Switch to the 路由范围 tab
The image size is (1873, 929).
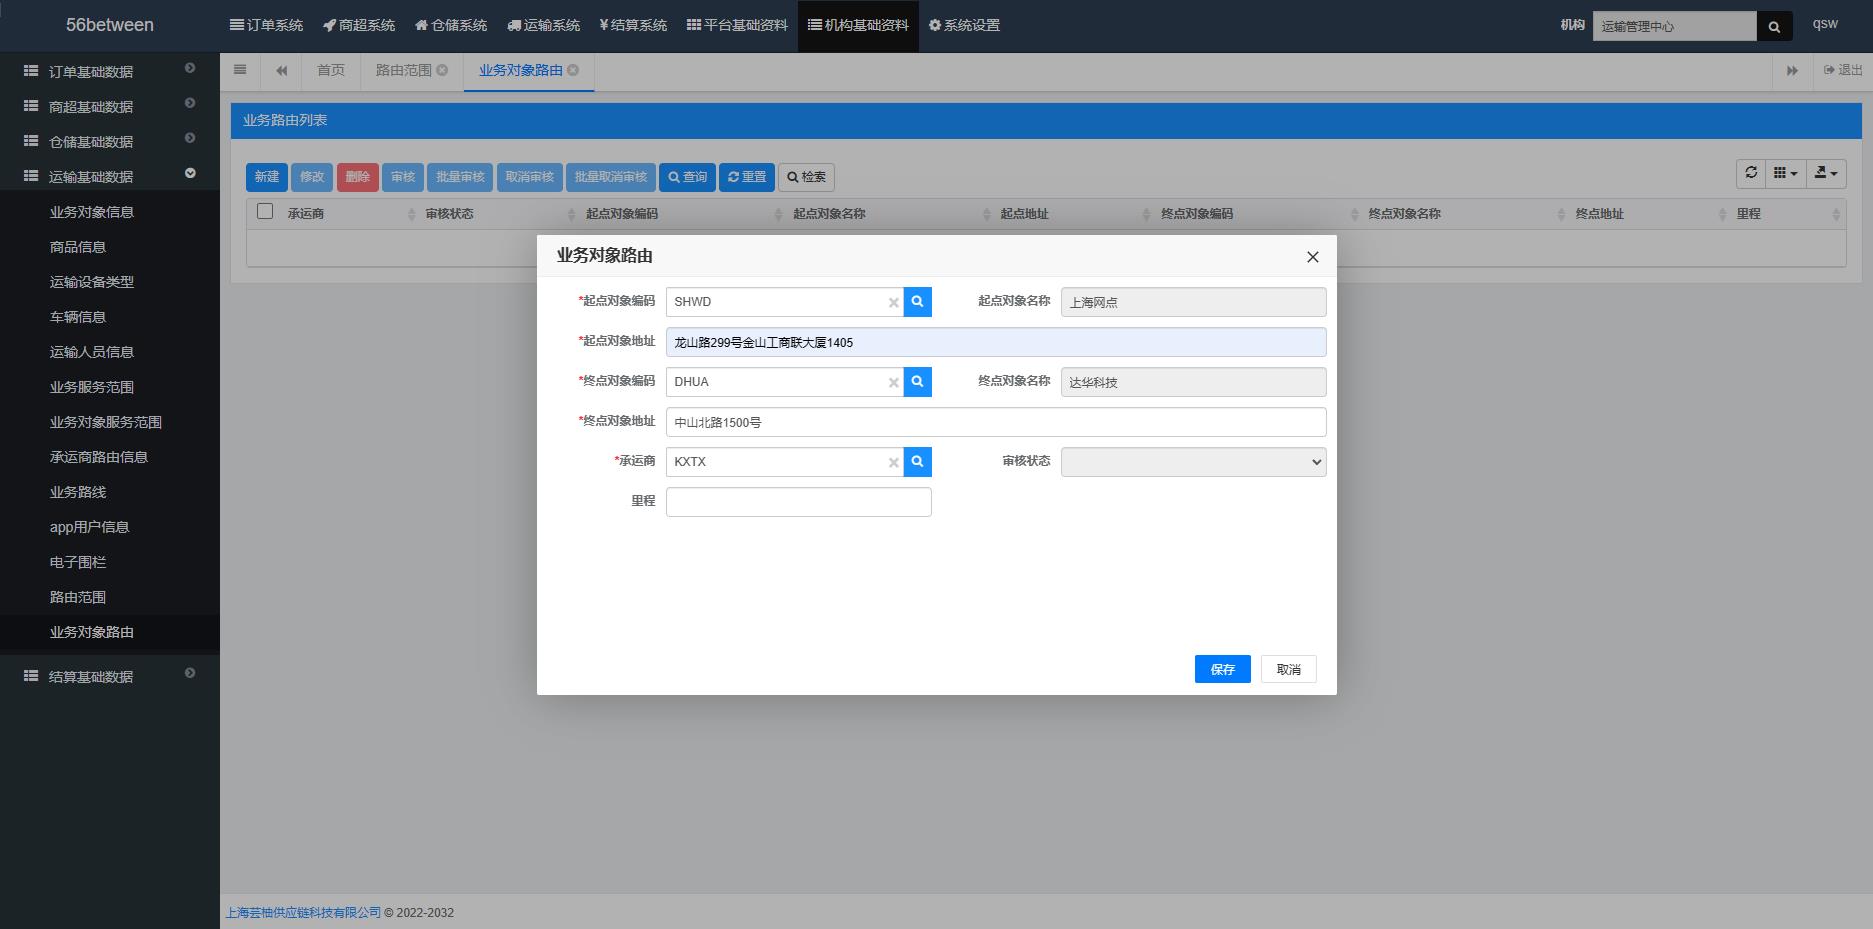[403, 70]
